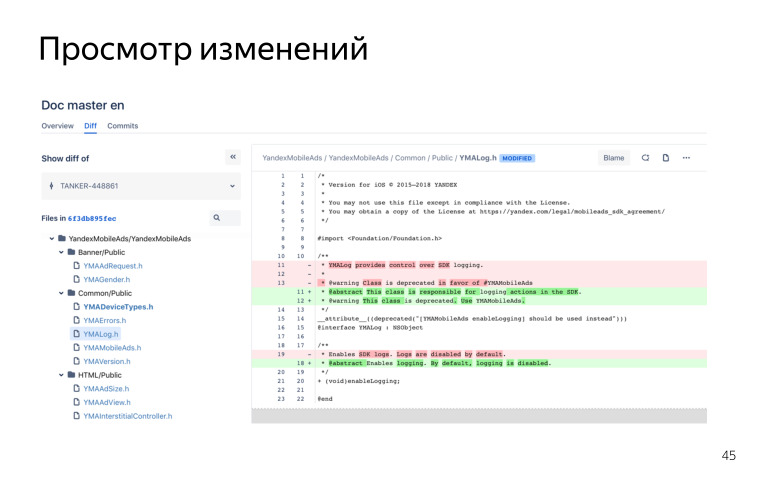Click the folder icon of Common/Public
774x484 pixels.
[71, 293]
